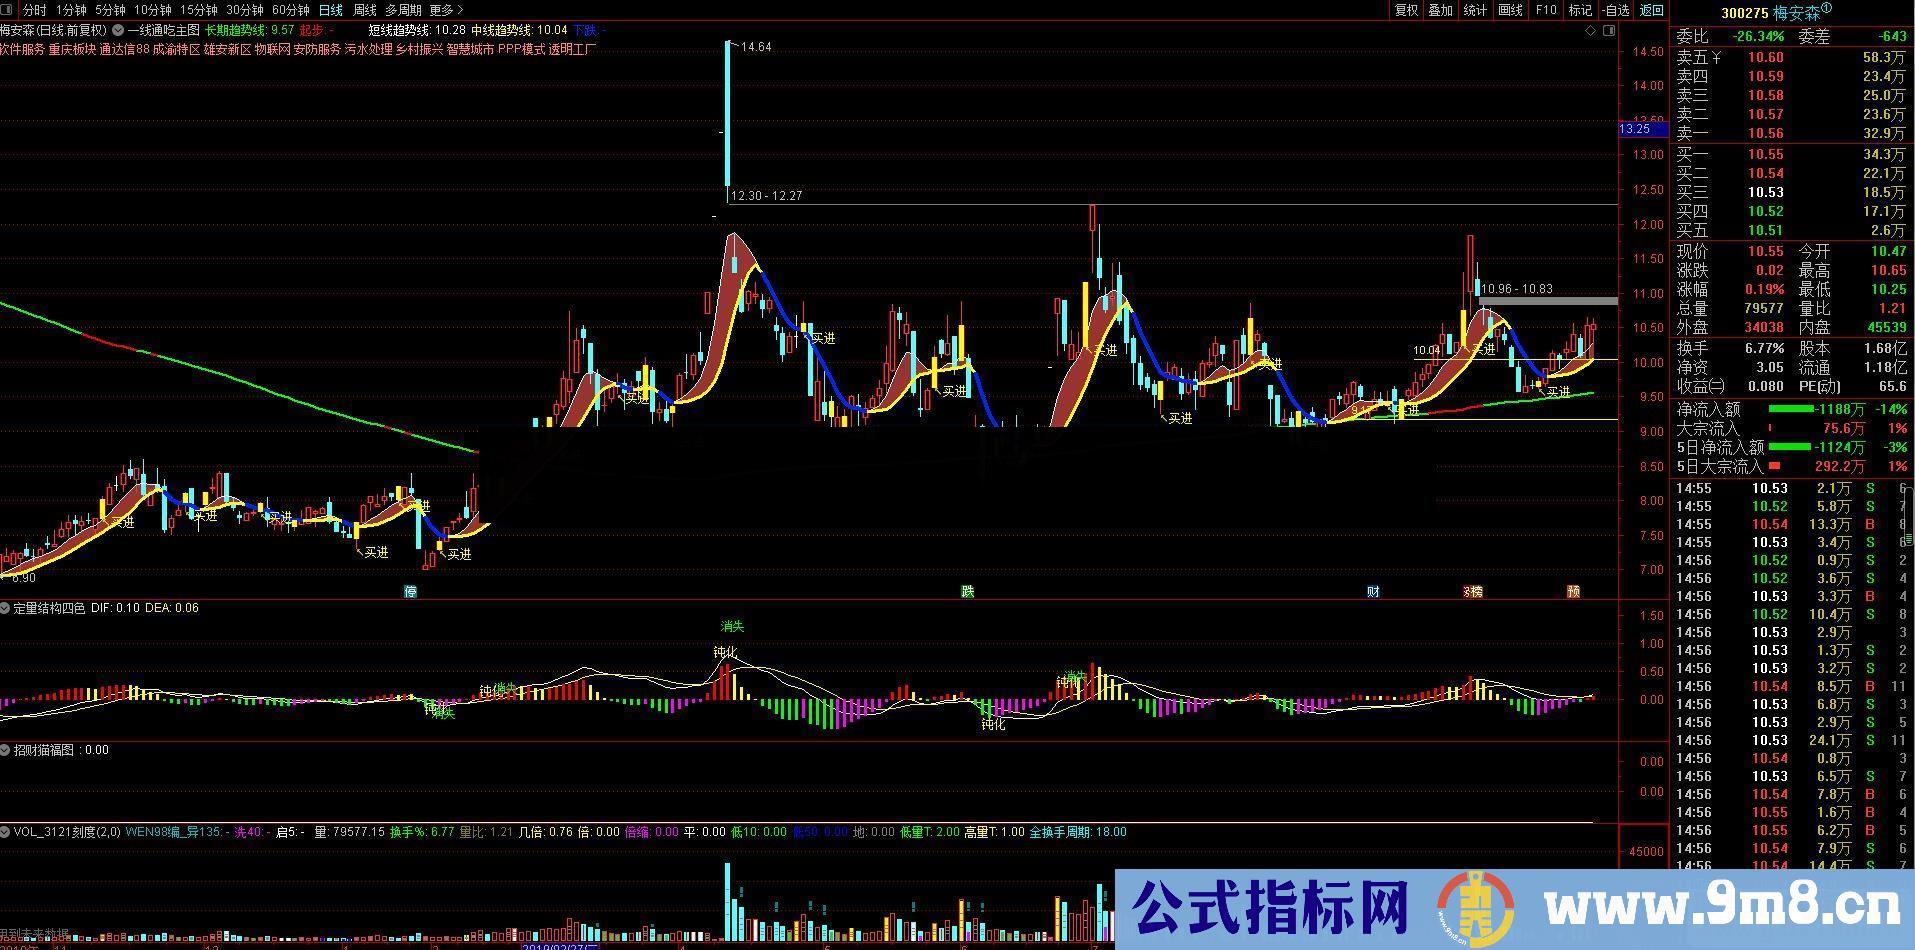Toggle -自选 watchlist membership

pyautogui.click(x=1614, y=10)
